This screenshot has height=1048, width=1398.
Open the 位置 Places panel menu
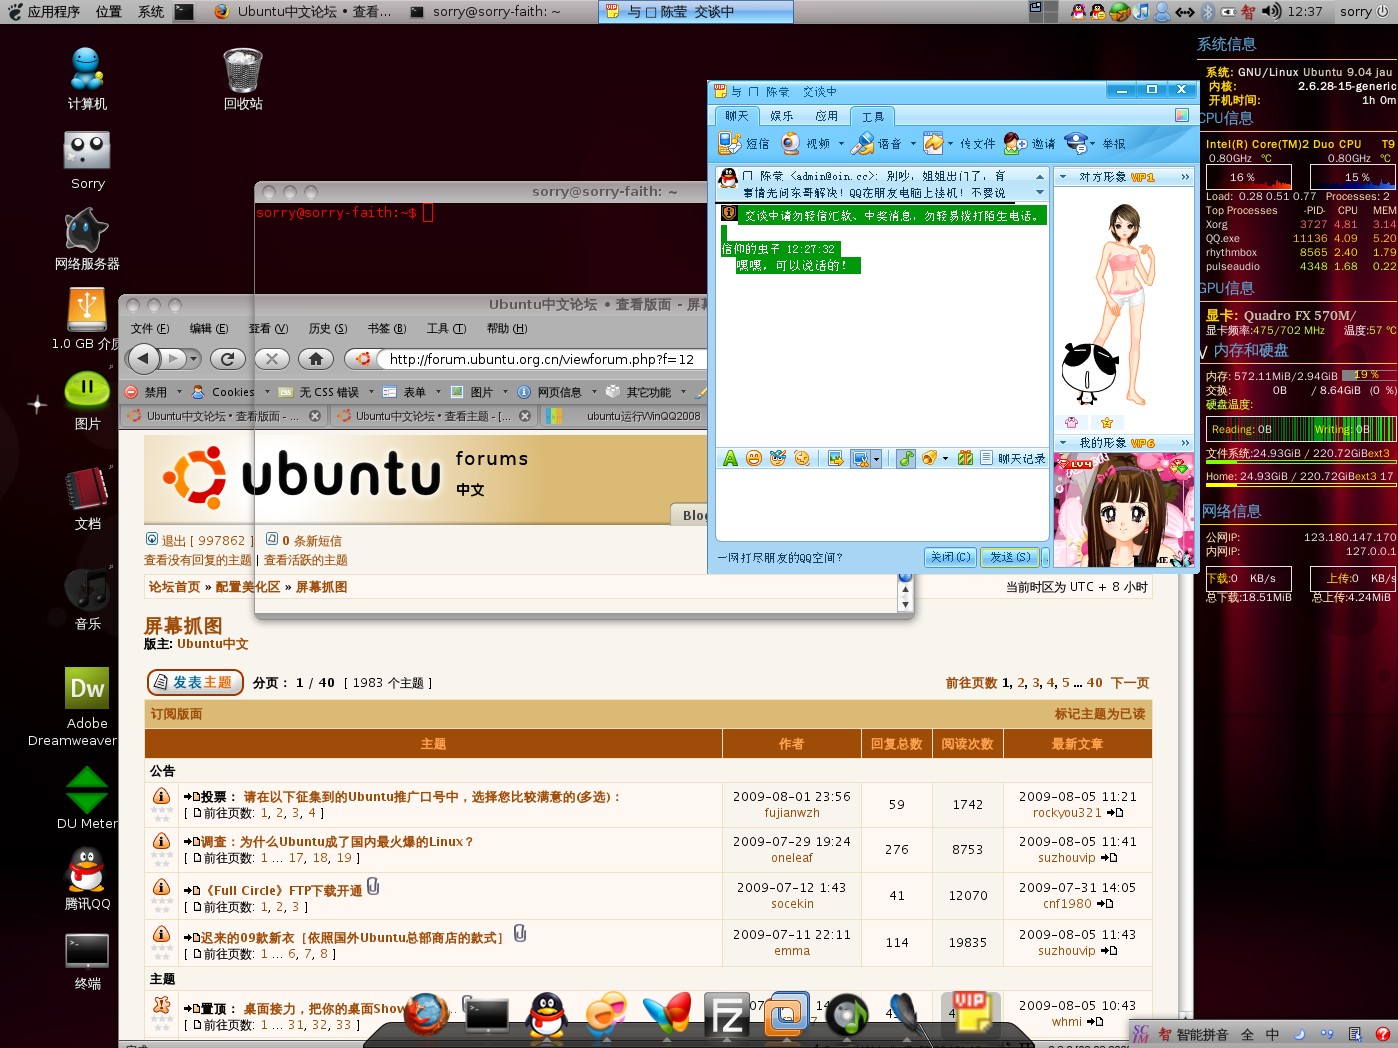pos(109,11)
